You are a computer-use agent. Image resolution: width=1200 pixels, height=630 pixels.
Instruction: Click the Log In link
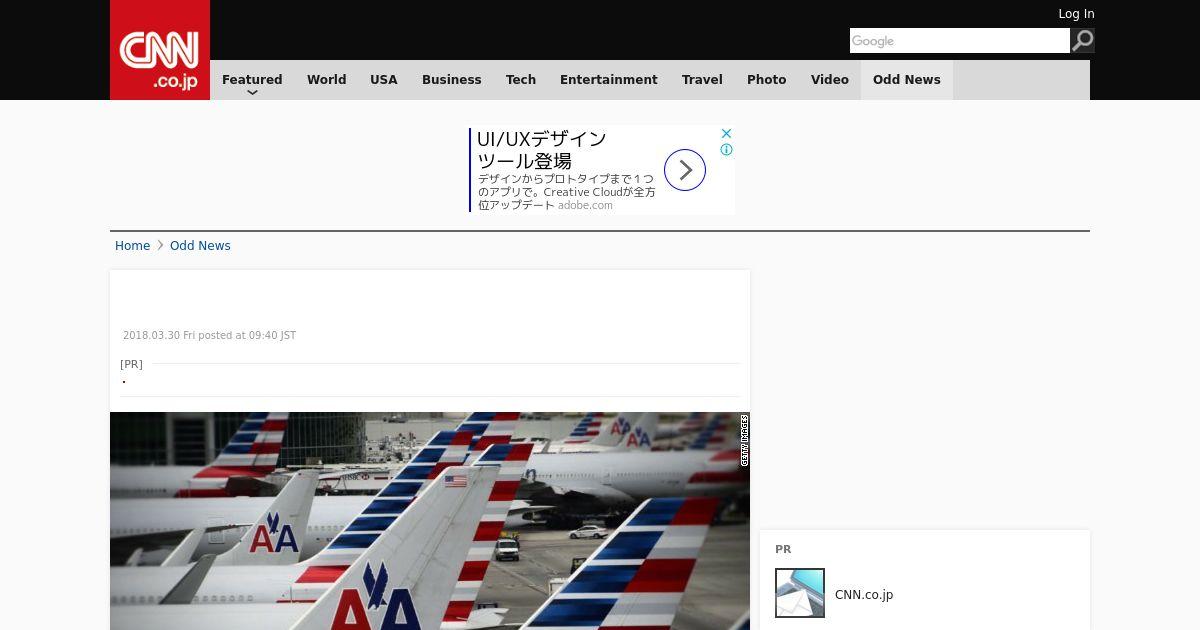[1076, 14]
